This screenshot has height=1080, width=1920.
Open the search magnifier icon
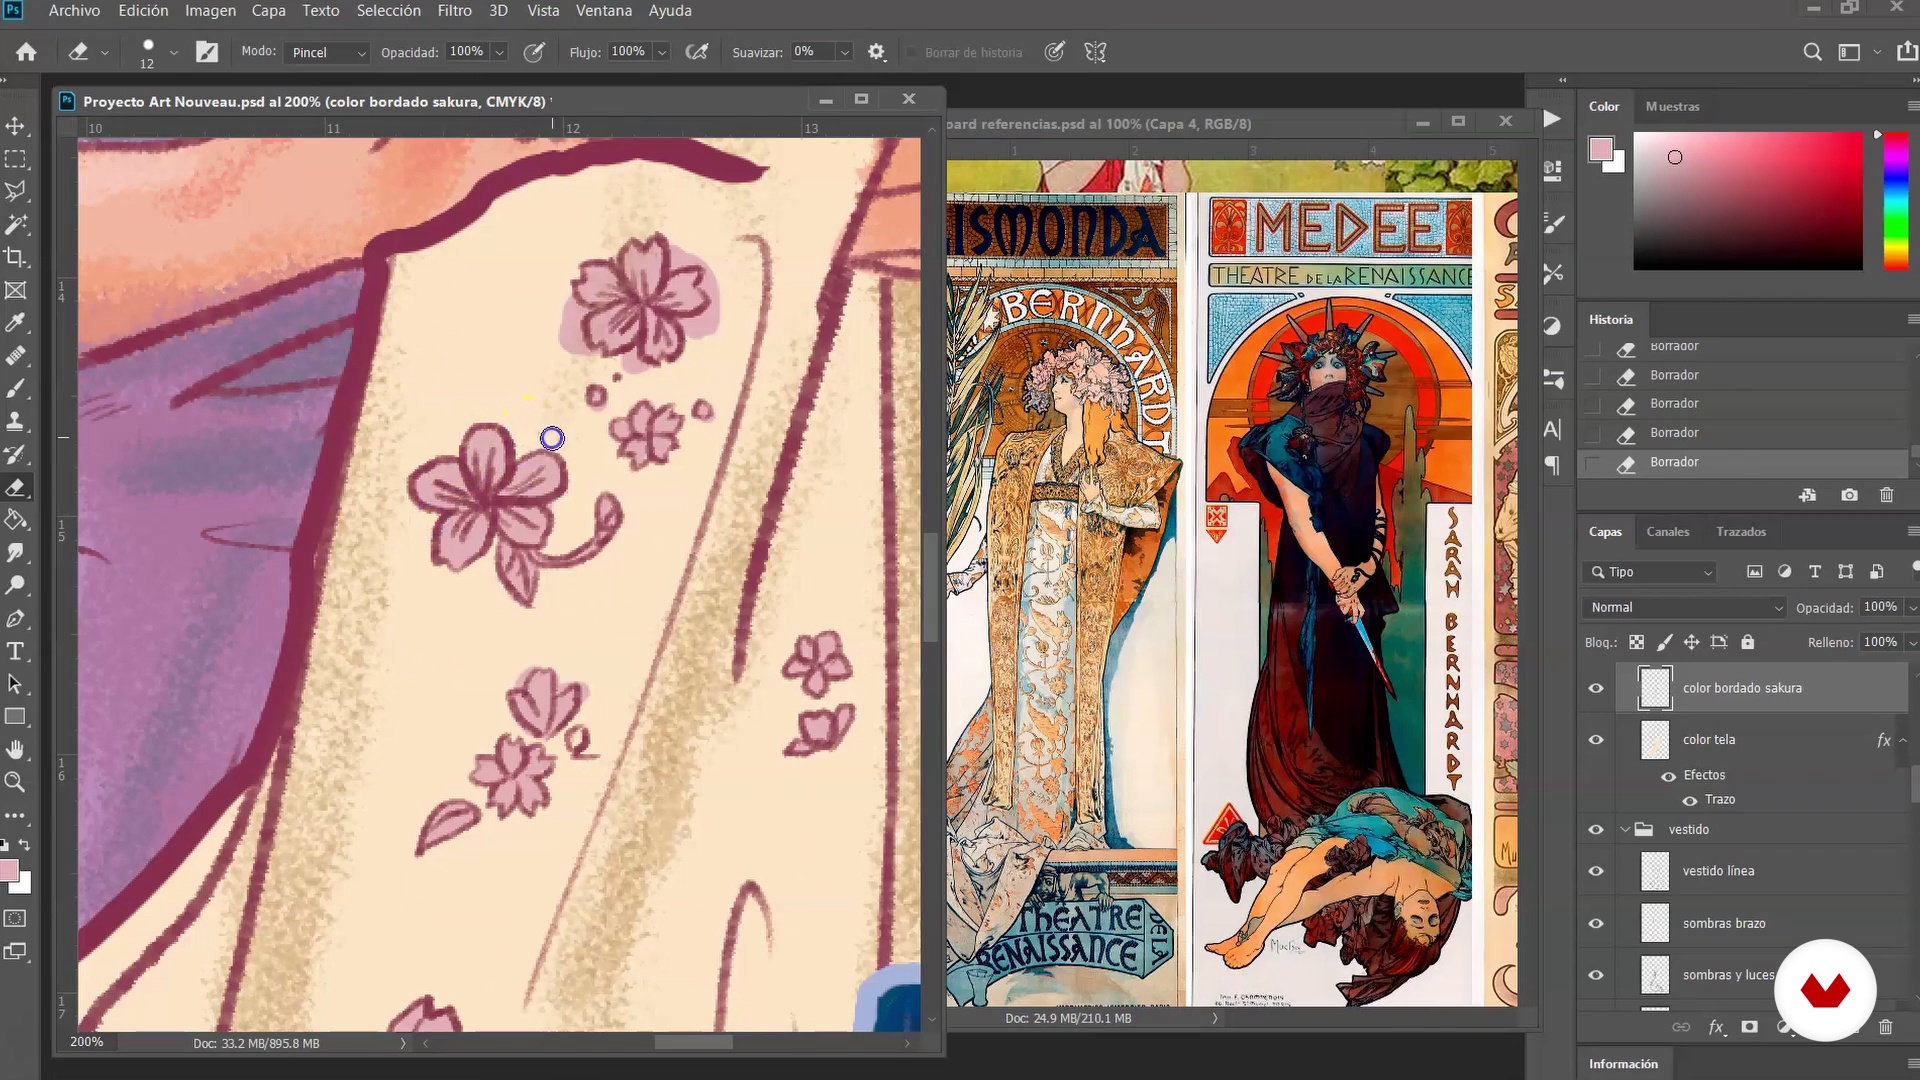click(1812, 52)
